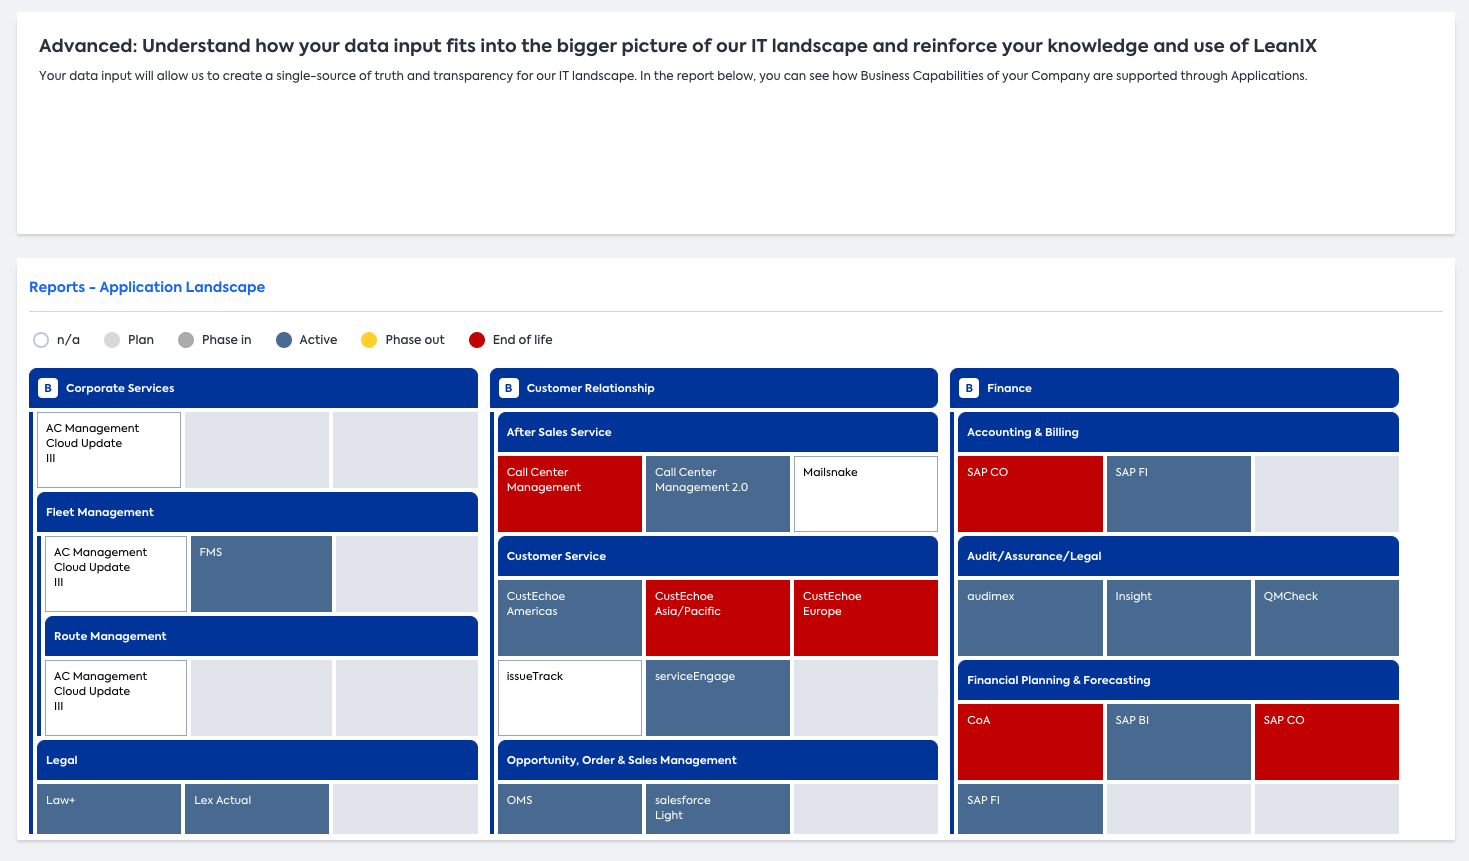
Task: Select the issueTrack application tile
Action: (x=570, y=698)
